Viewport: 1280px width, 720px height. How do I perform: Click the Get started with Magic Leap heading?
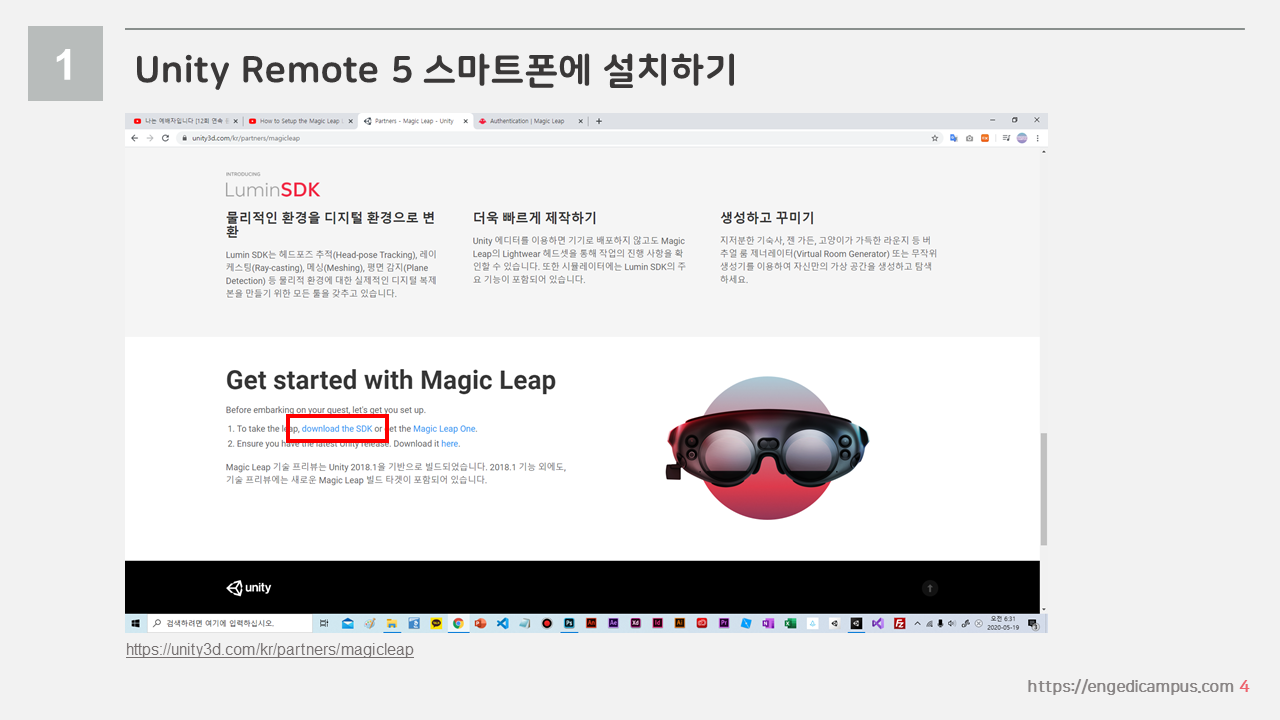(x=391, y=380)
